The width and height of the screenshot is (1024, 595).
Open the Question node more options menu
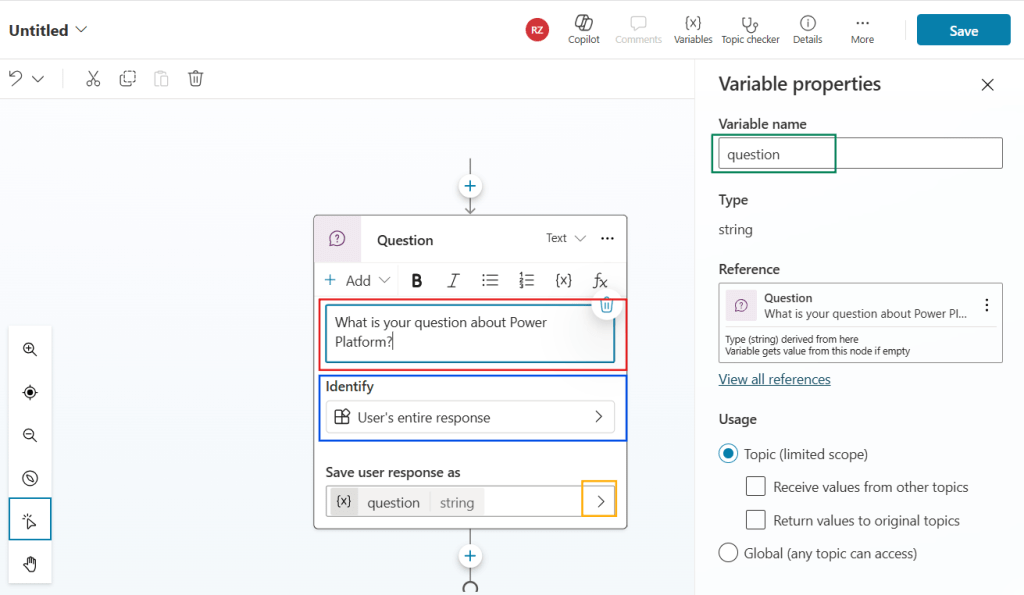[x=607, y=239]
